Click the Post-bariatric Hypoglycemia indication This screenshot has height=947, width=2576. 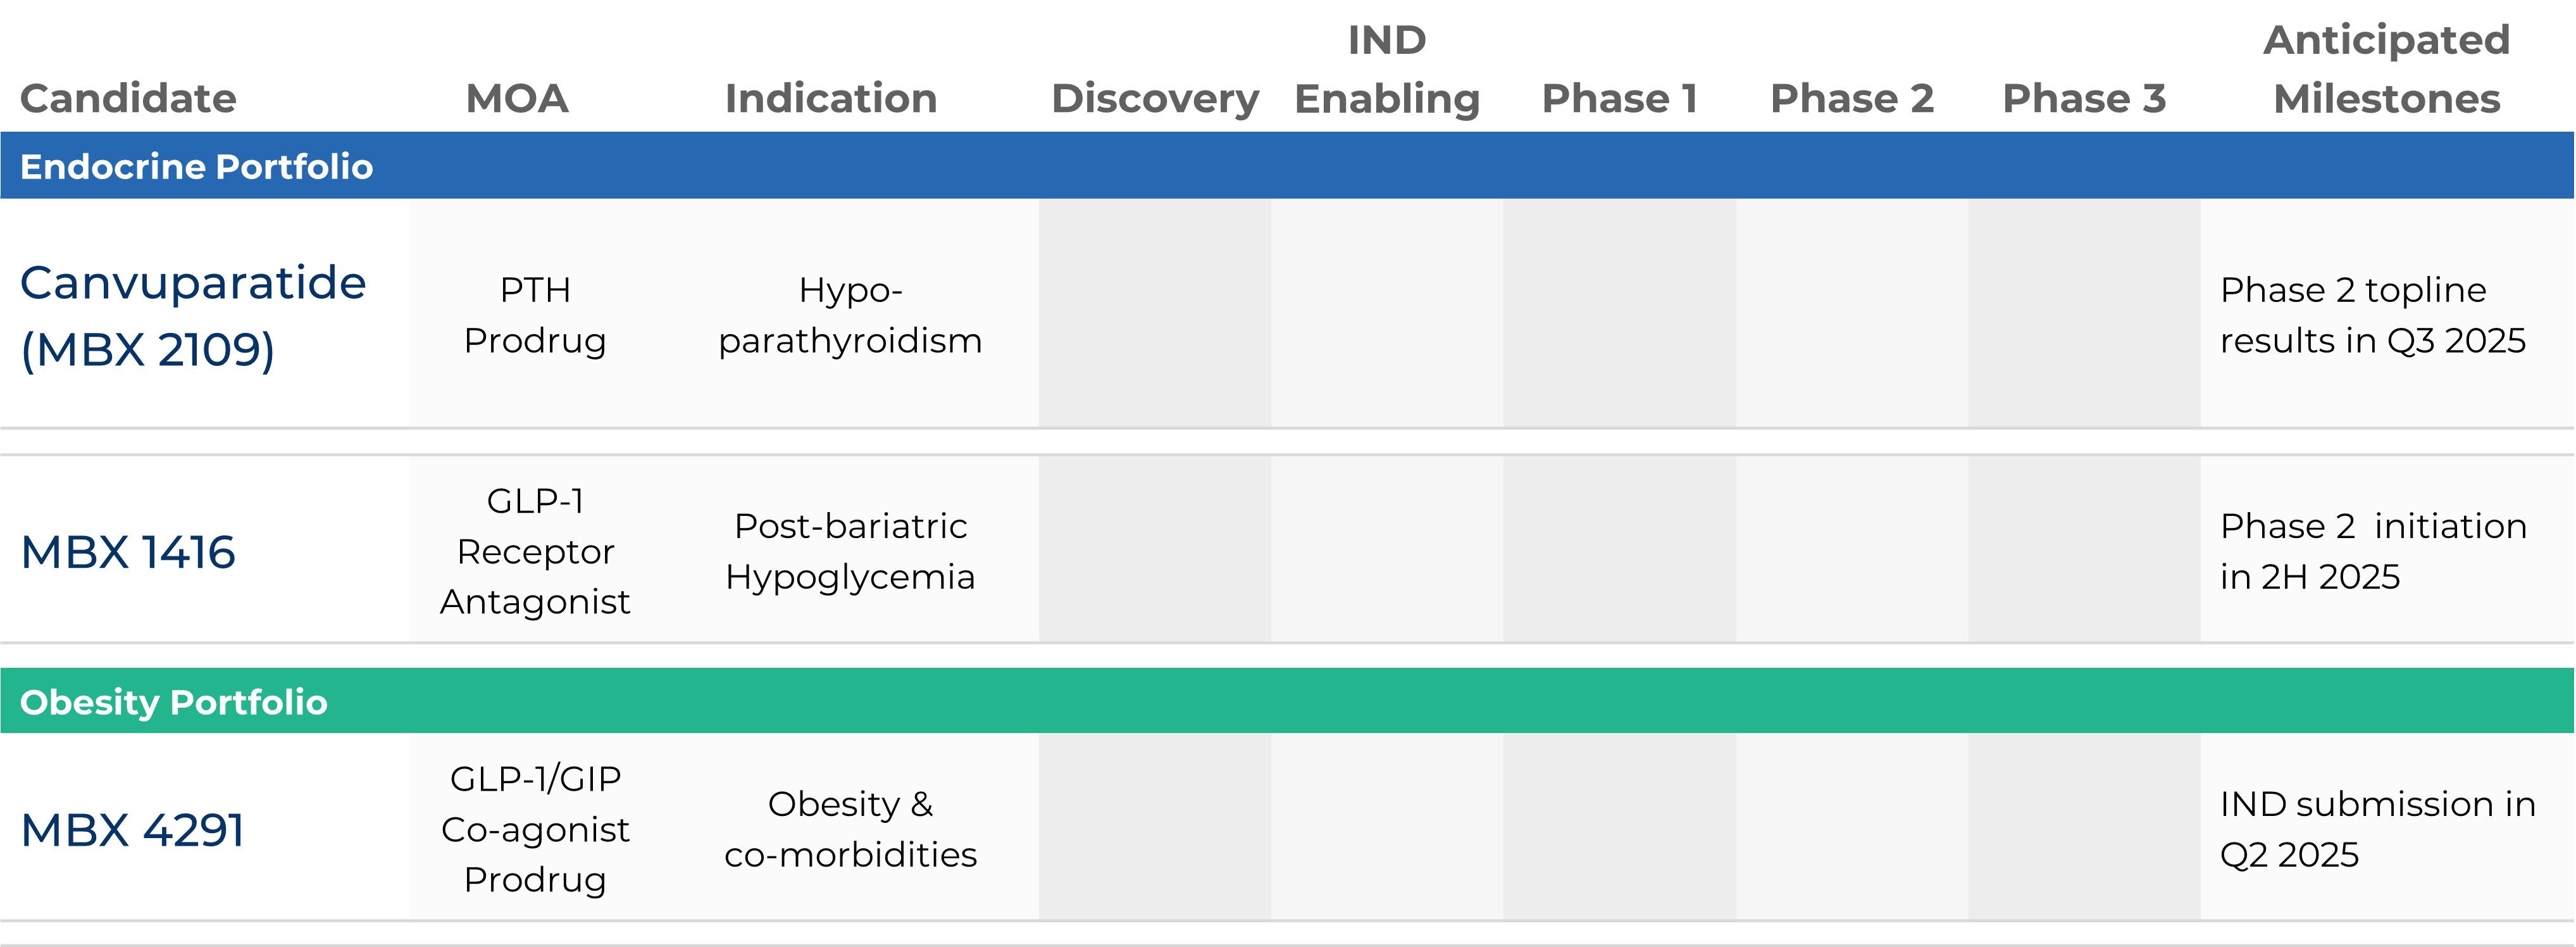coord(850,551)
